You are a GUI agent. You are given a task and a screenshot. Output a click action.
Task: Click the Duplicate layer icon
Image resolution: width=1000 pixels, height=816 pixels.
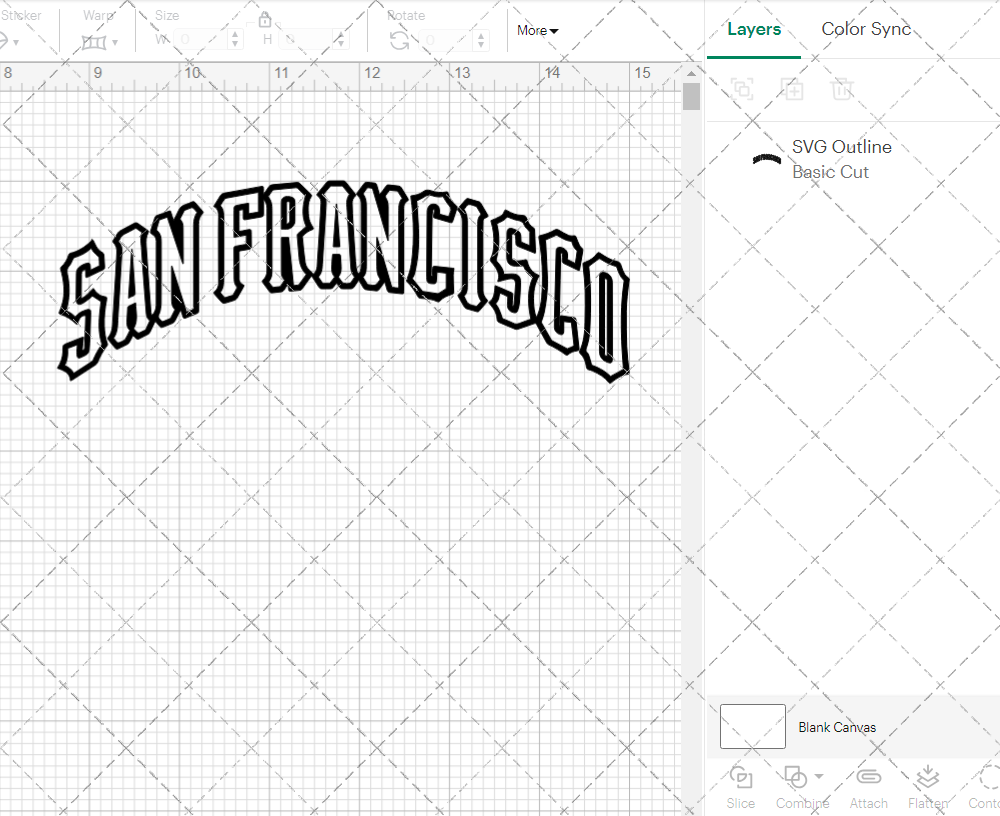coord(792,89)
